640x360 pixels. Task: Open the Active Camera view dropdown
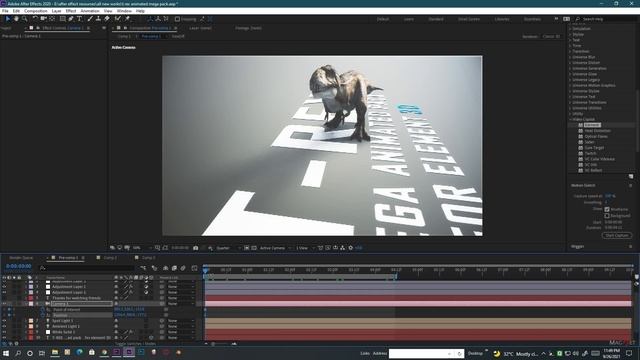(276, 248)
